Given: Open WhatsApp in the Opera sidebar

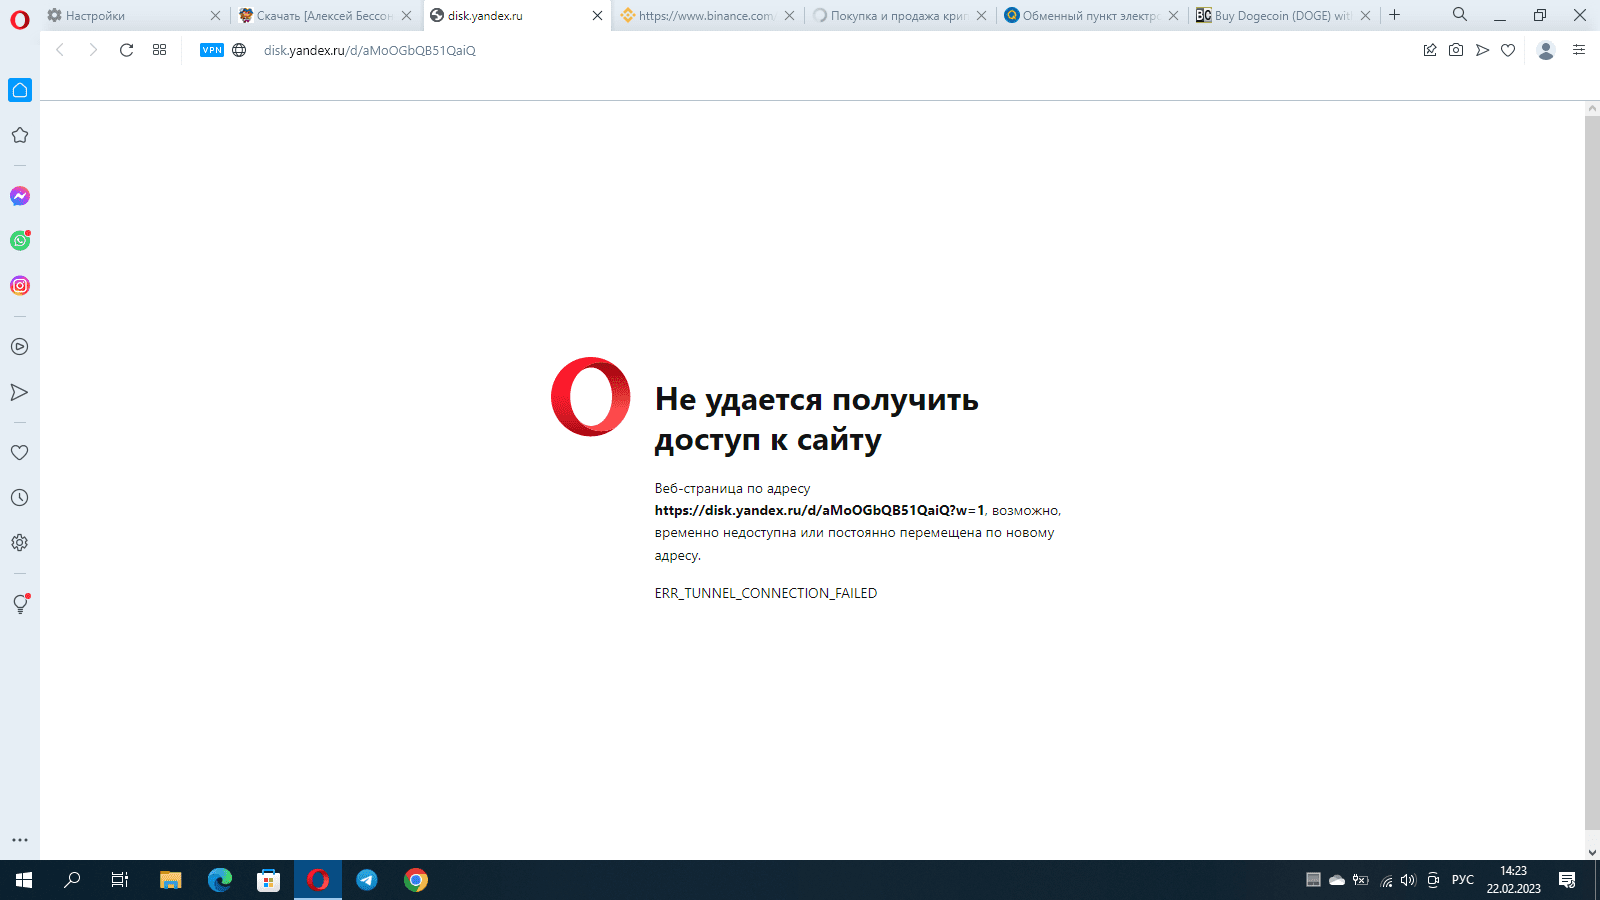Looking at the screenshot, I should click(19, 241).
